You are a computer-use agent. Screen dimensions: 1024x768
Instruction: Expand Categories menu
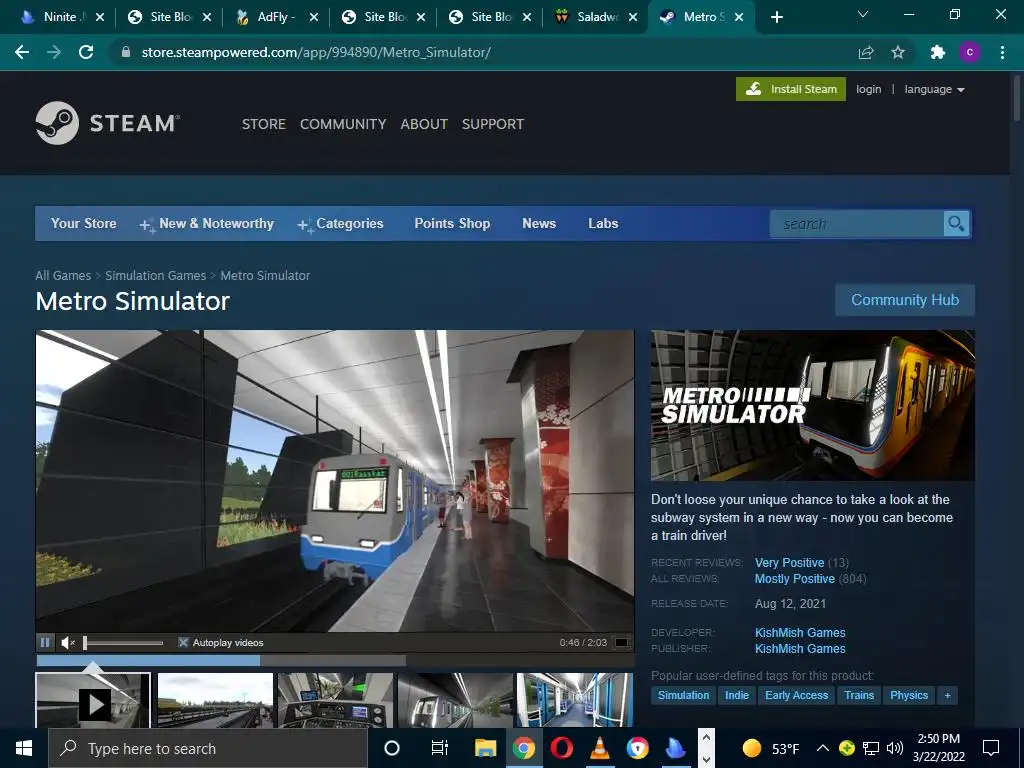click(341, 224)
